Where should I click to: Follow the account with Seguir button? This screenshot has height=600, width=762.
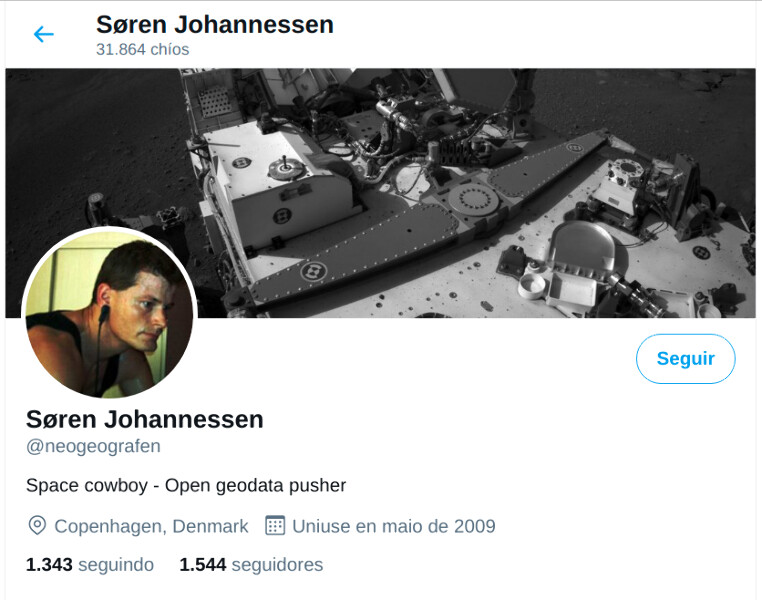685,359
